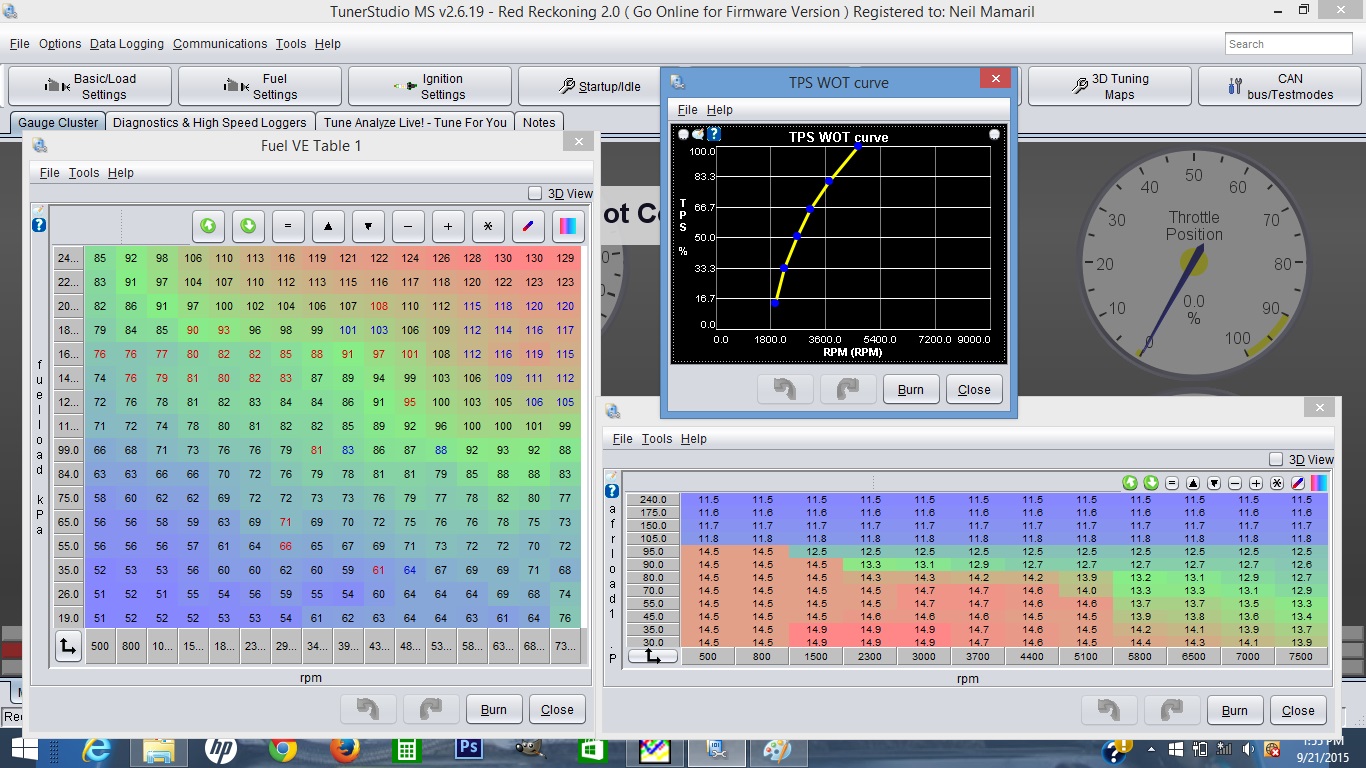
Task: Click the plus button in AFR table toolbar
Action: pyautogui.click(x=1256, y=483)
